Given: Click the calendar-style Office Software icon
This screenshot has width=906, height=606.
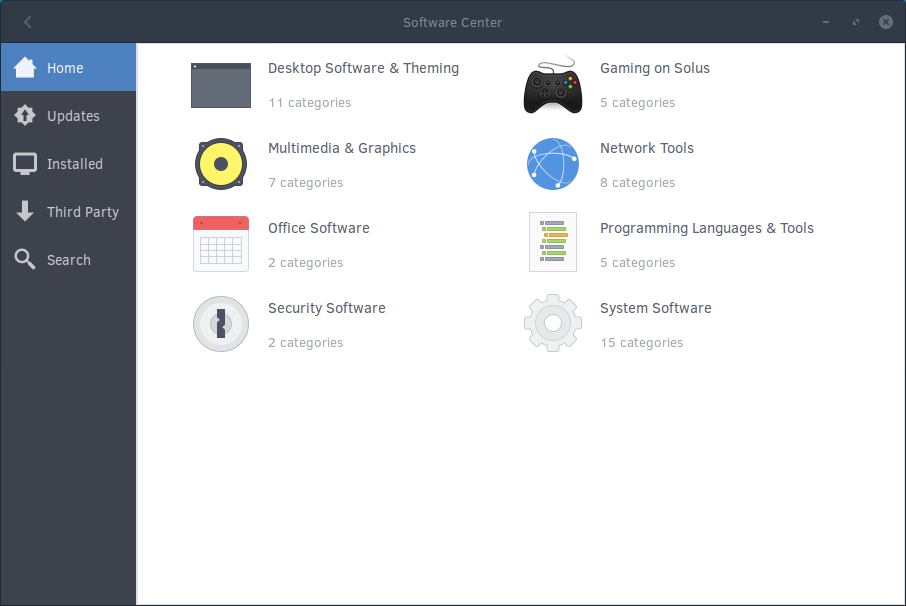Looking at the screenshot, I should point(220,244).
